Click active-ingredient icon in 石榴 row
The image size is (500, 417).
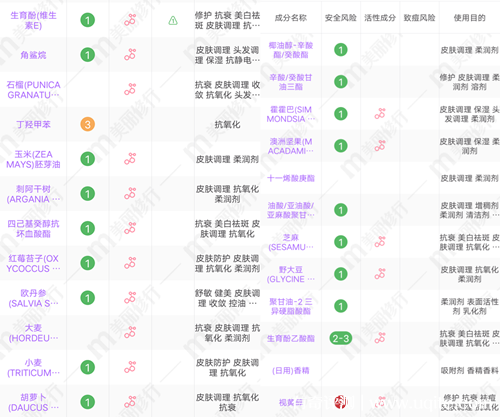[130, 89]
